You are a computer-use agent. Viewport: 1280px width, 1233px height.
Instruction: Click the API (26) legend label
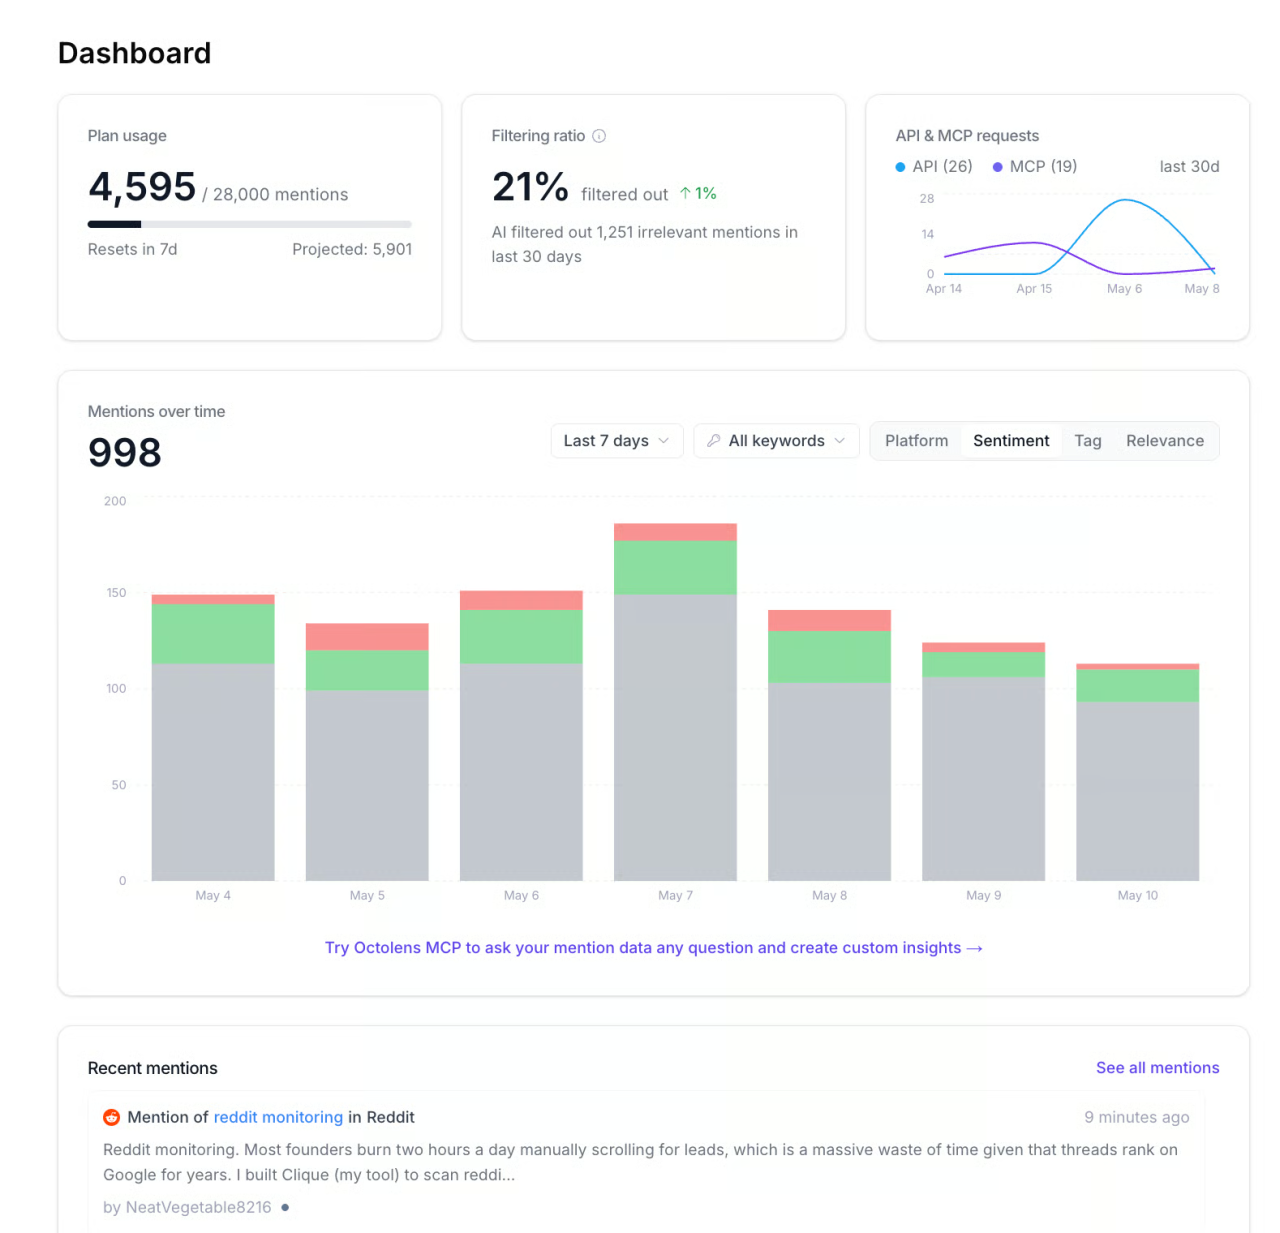942,167
